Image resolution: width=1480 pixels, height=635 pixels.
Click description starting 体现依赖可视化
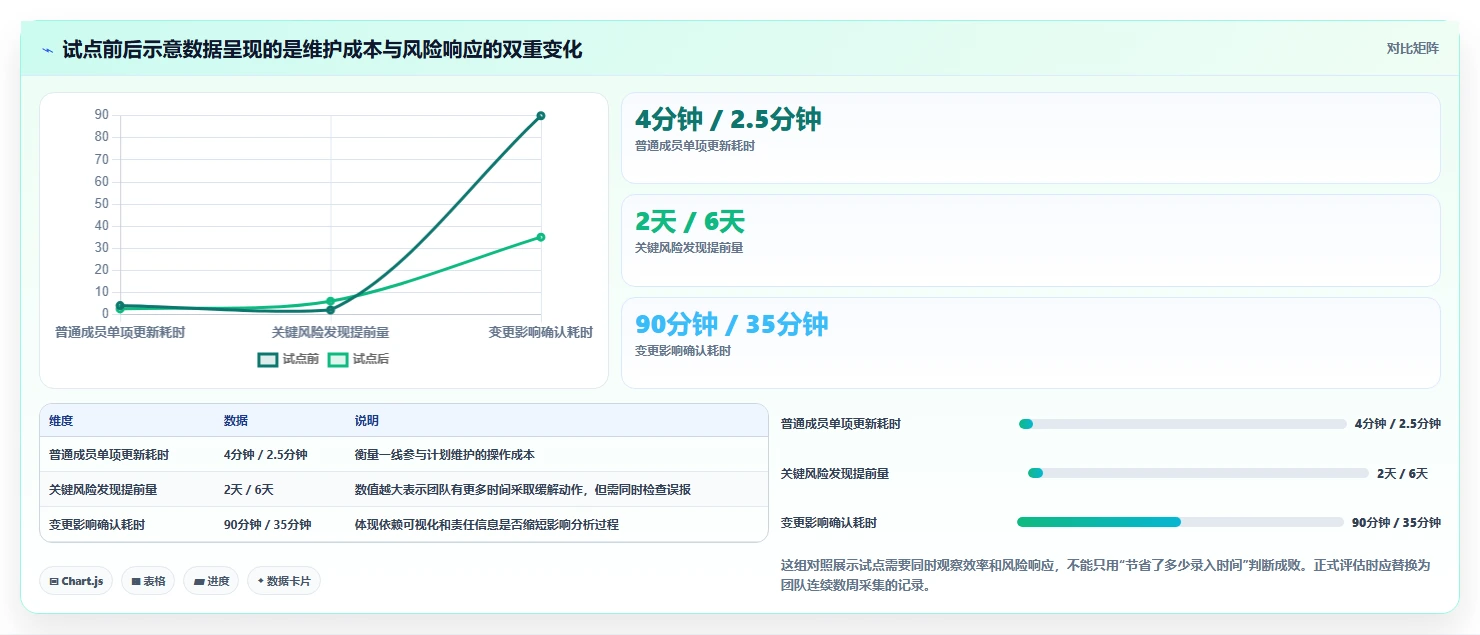point(487,525)
